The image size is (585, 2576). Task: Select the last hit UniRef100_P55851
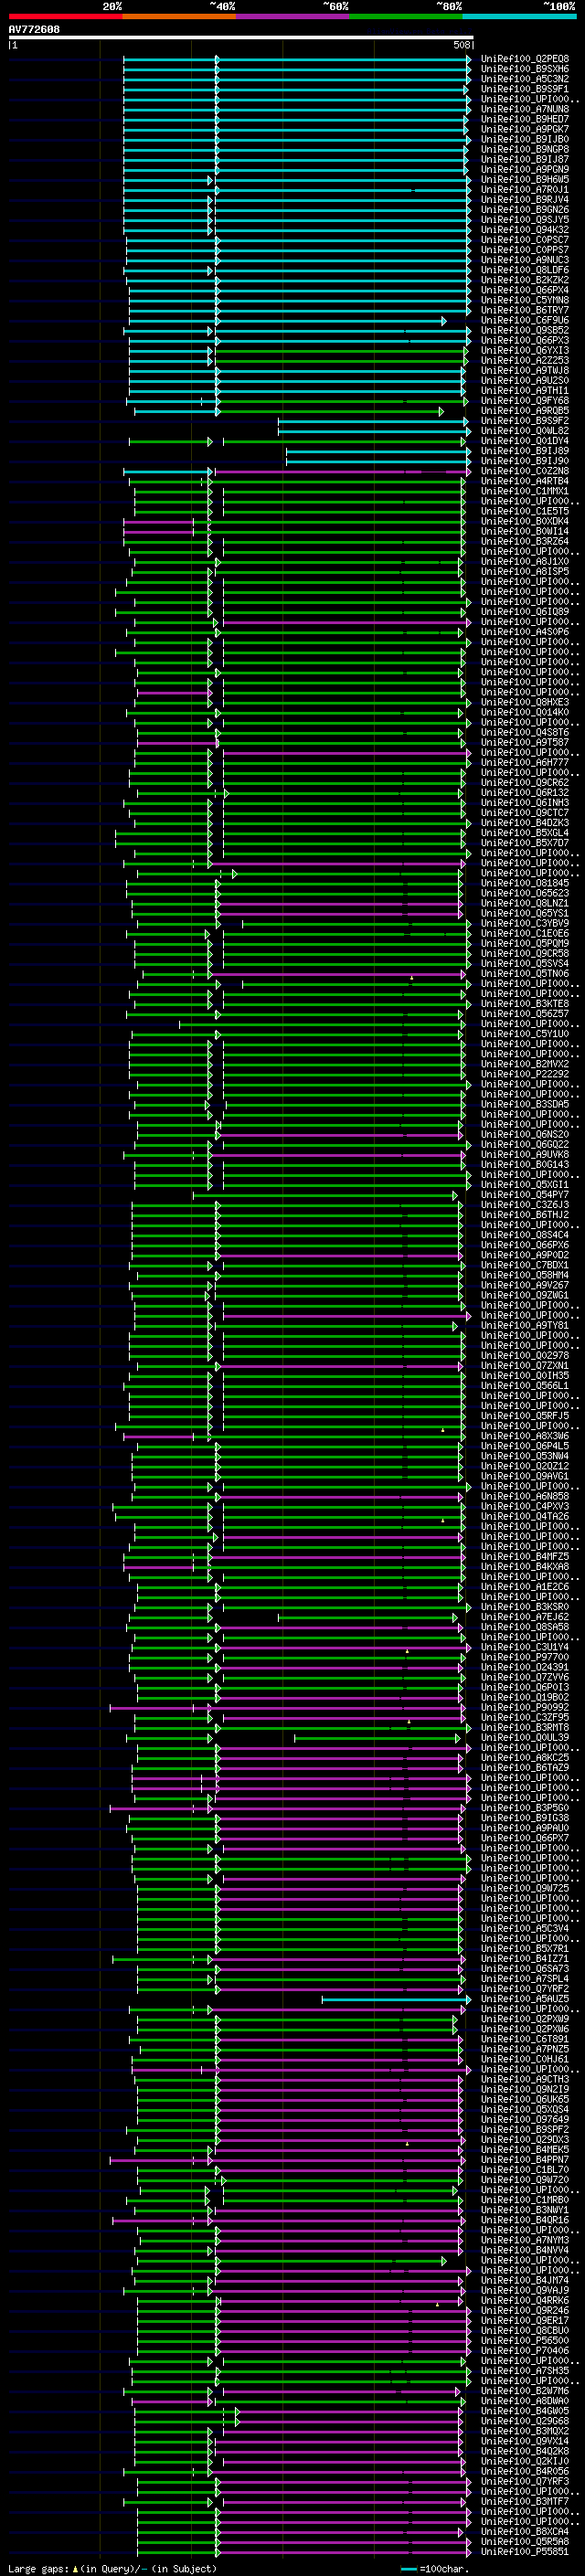525,2552
